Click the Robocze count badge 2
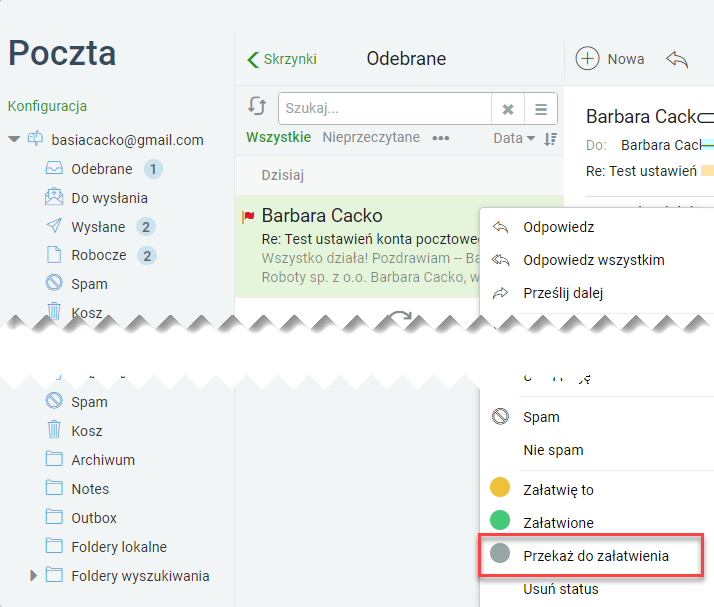The width and height of the screenshot is (714, 607). click(x=147, y=255)
